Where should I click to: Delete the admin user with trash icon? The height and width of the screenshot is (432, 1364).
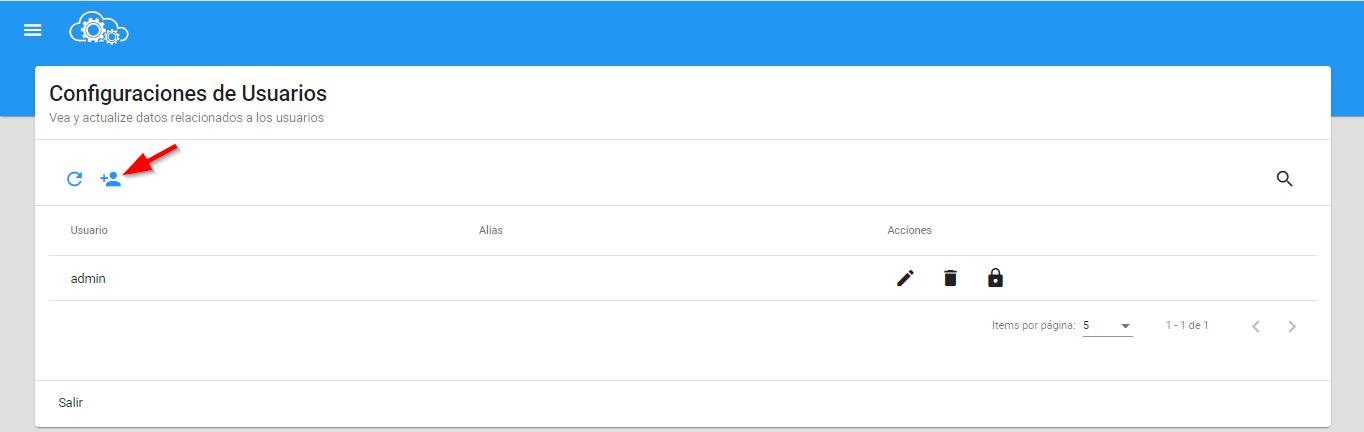(x=950, y=278)
